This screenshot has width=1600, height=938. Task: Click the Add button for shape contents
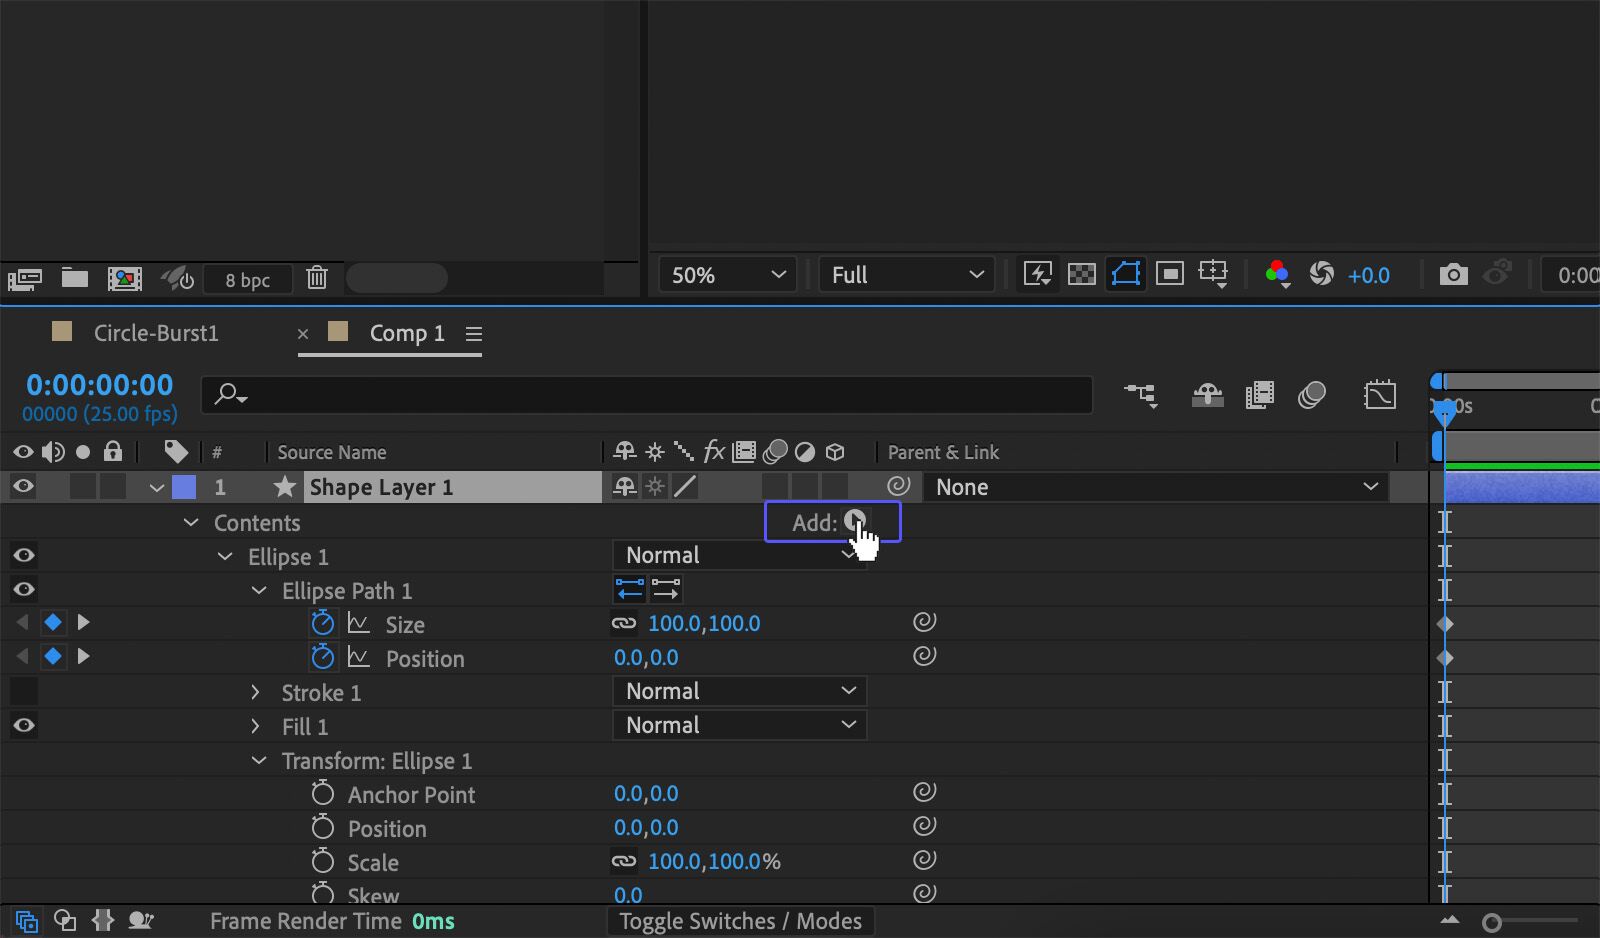(x=832, y=522)
